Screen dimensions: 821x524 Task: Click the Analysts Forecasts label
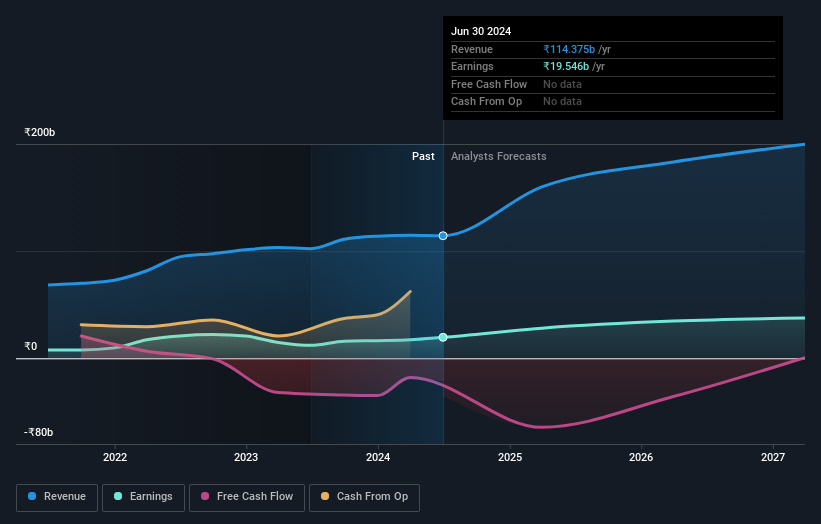point(498,157)
